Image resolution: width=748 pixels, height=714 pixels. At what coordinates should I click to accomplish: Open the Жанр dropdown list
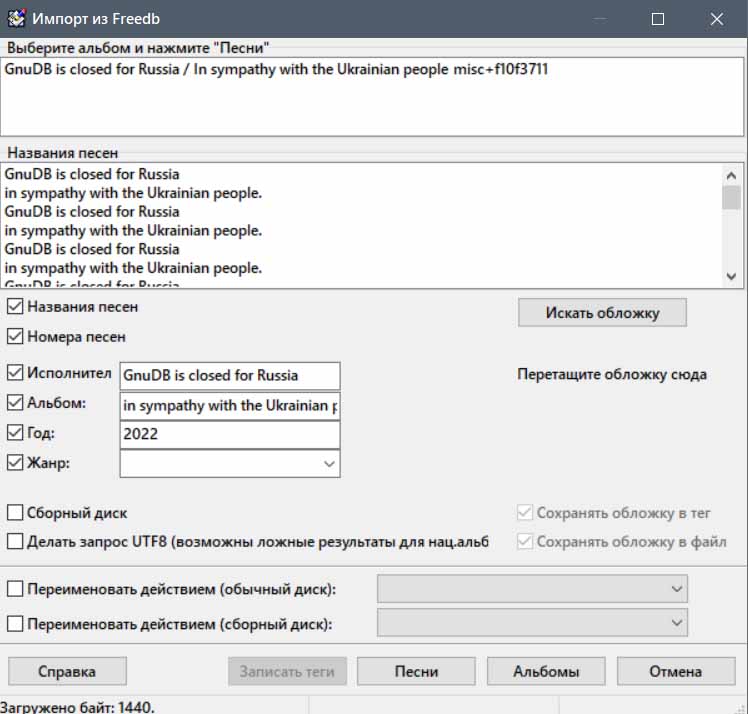[x=329, y=464]
